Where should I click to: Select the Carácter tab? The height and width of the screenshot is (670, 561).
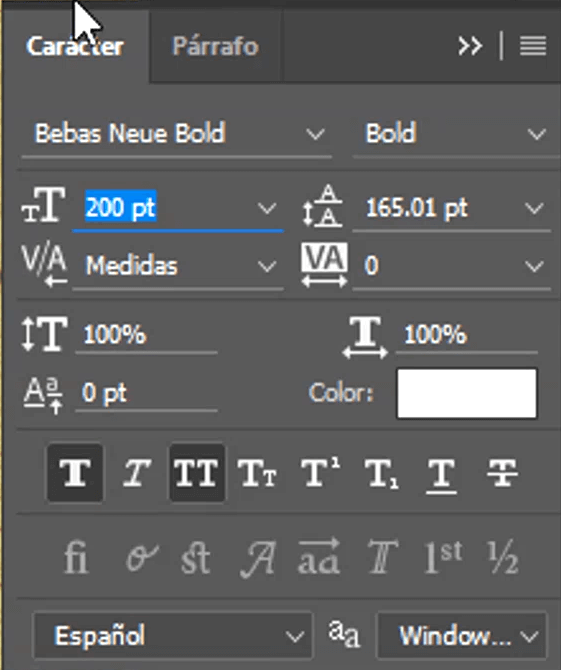(75, 46)
